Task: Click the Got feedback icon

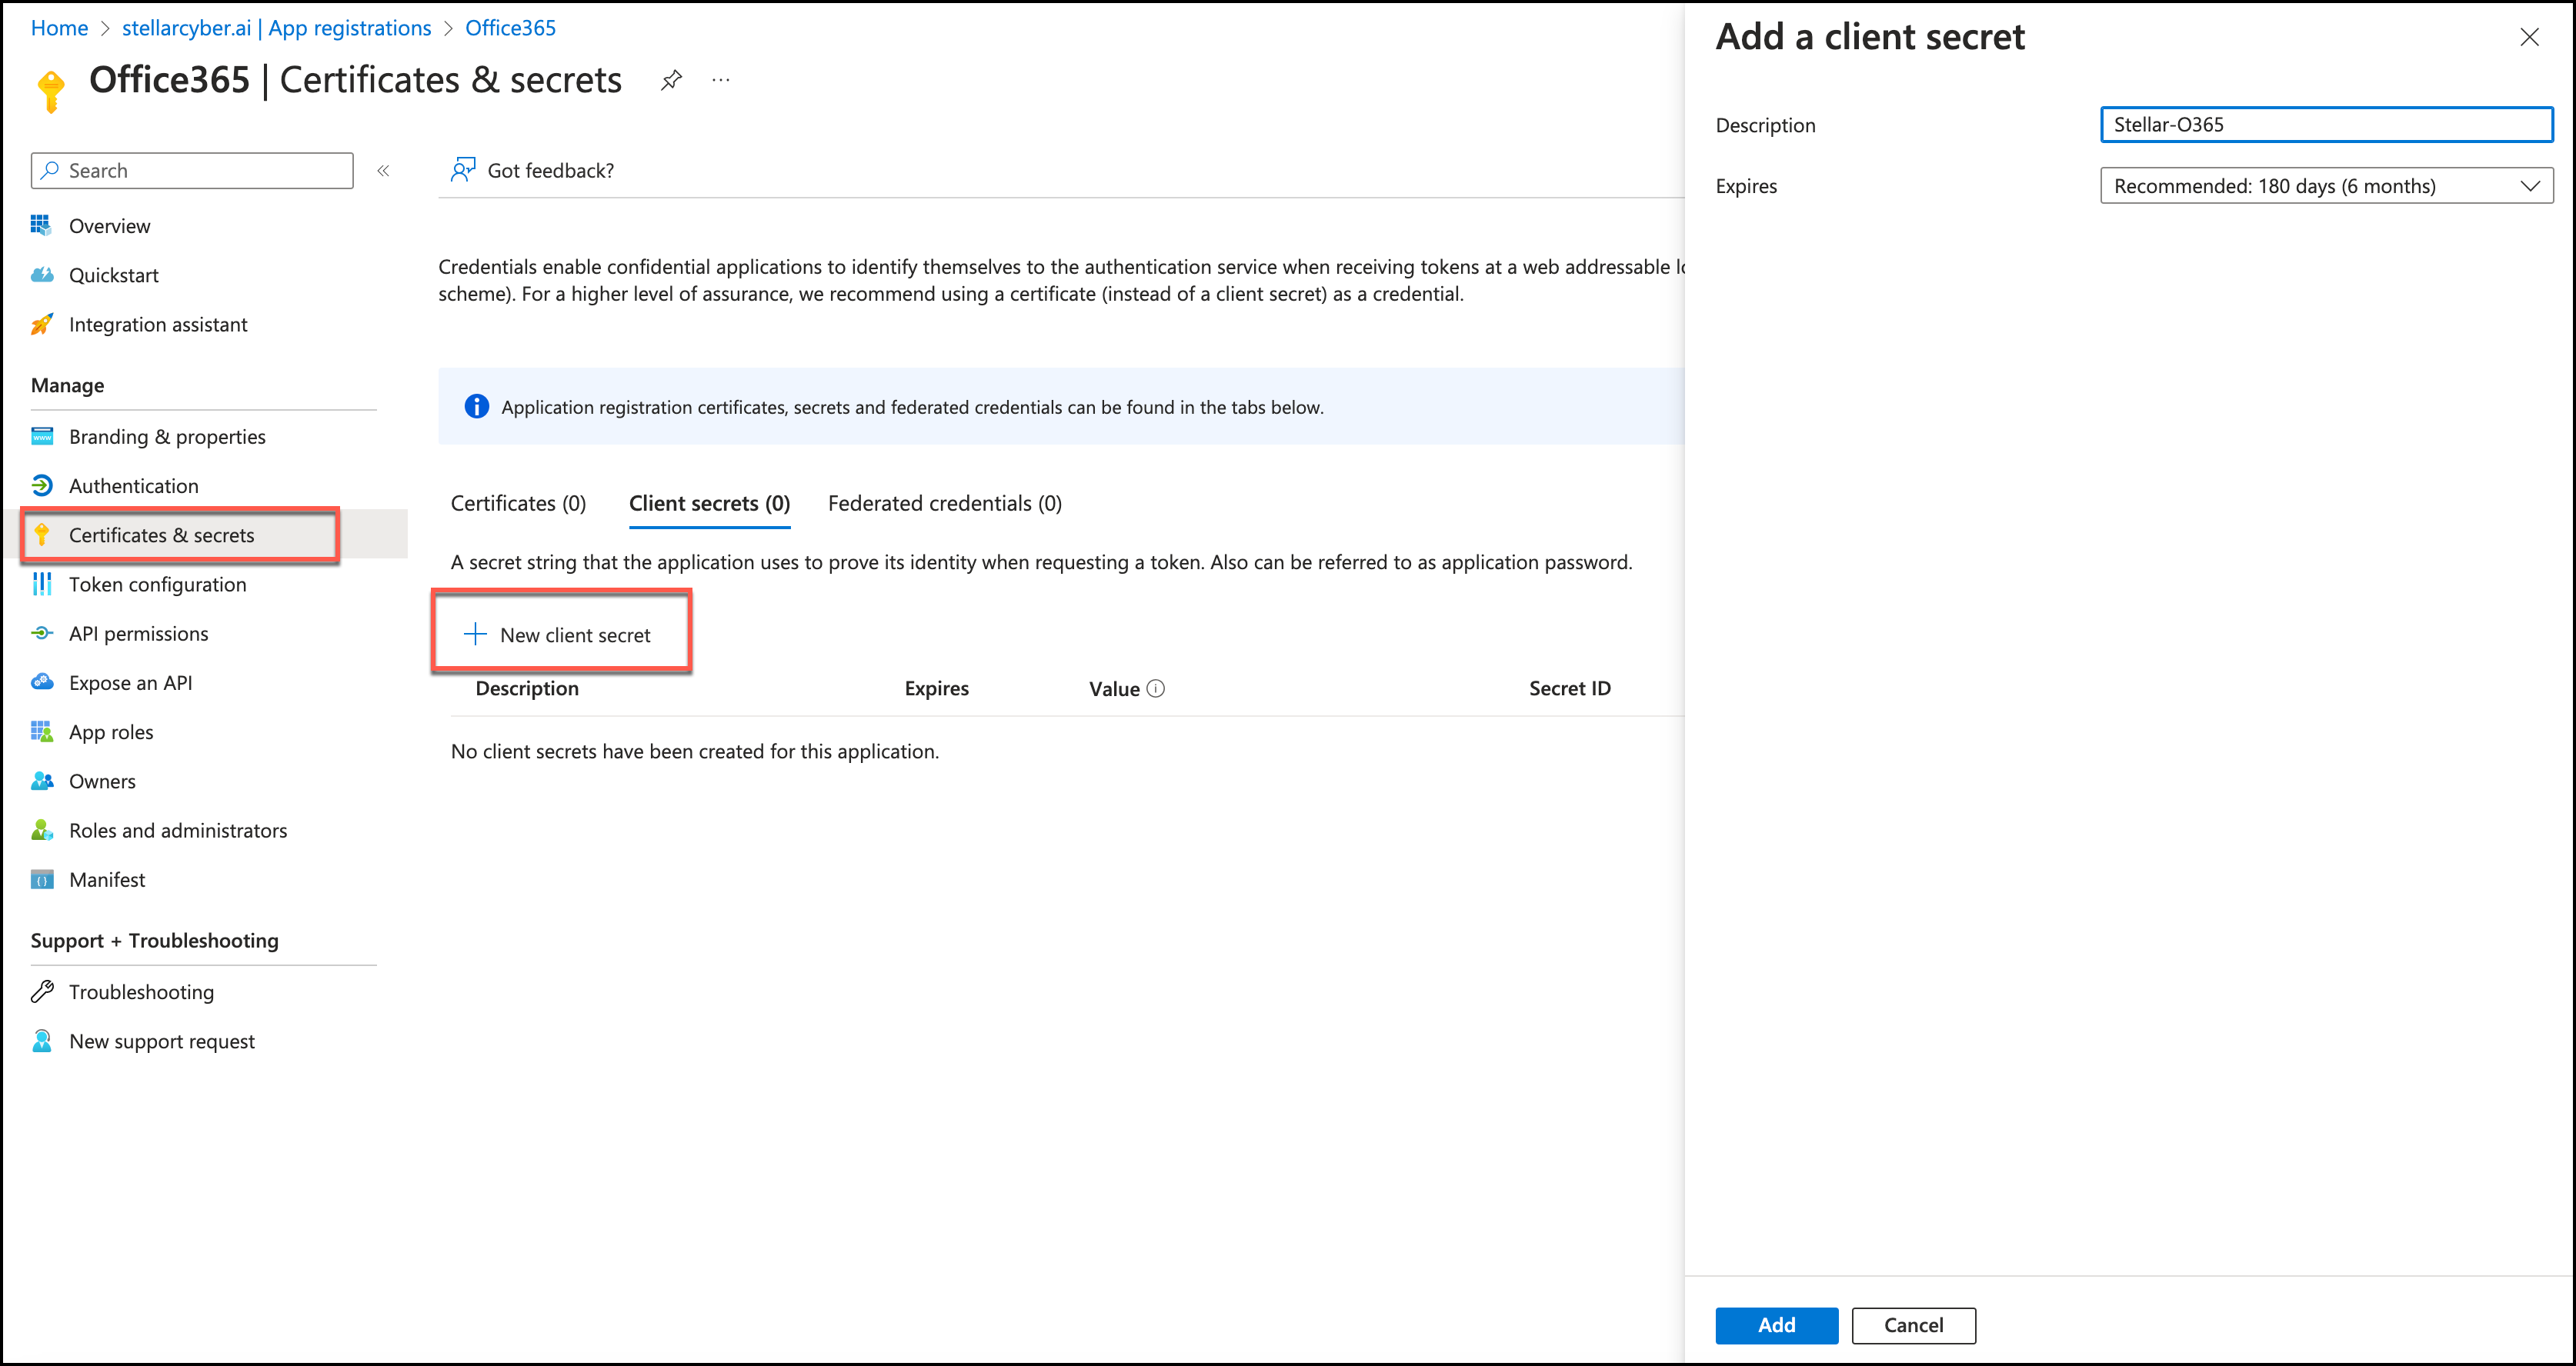Action: (x=462, y=170)
